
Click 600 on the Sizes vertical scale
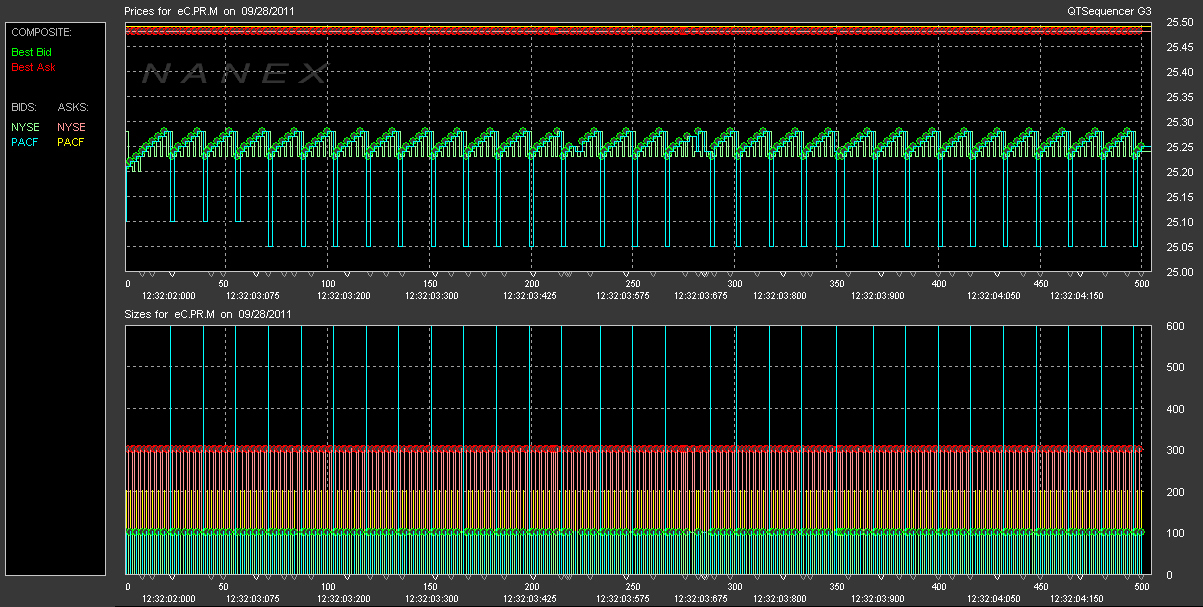click(1176, 326)
